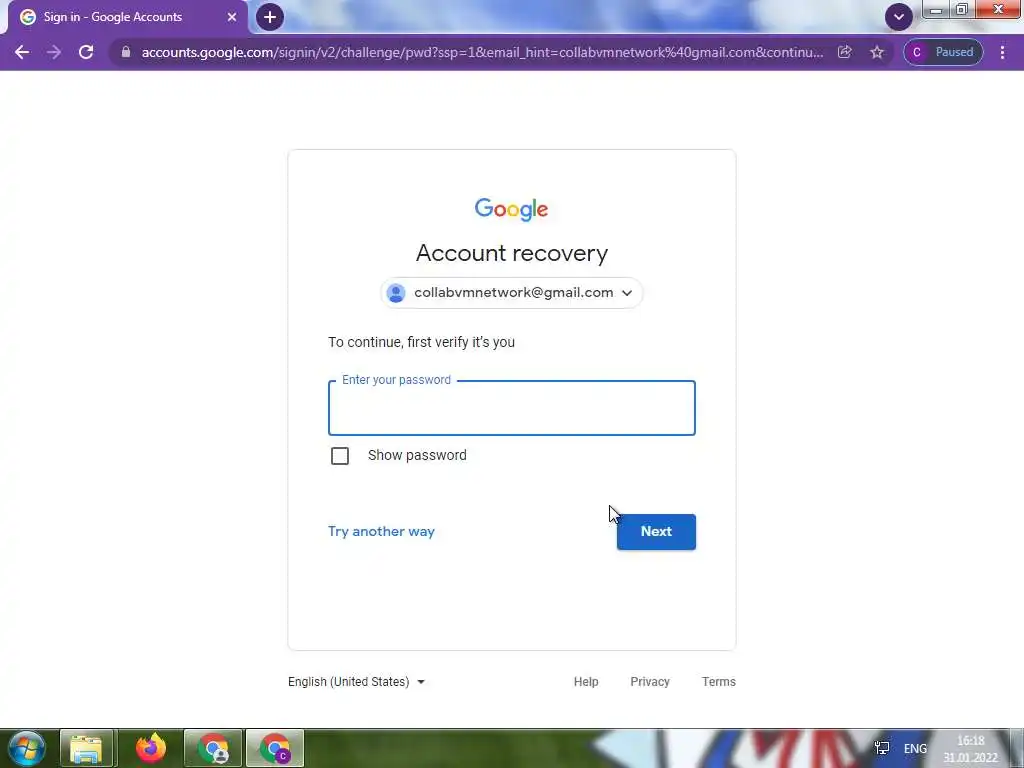This screenshot has width=1024, height=768.
Task: Click Try another way
Action: click(381, 532)
